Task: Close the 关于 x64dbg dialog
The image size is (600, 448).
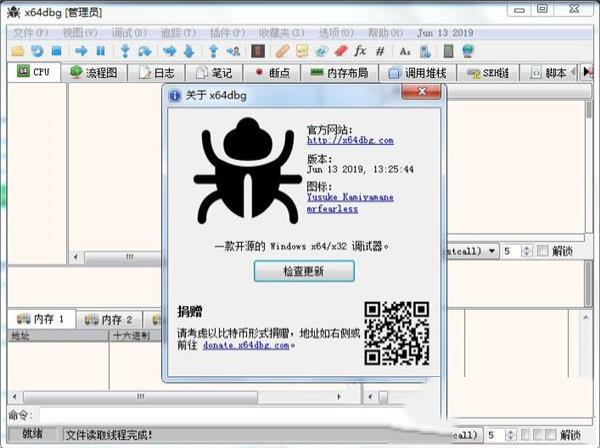Action: (421, 92)
